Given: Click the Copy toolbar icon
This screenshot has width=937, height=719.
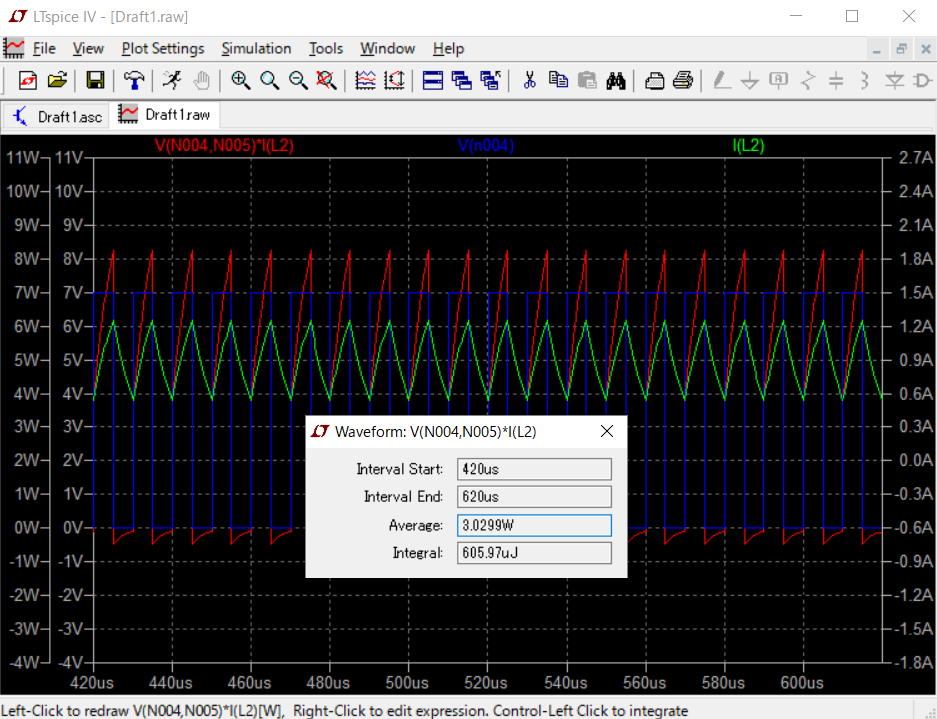Looking at the screenshot, I should (558, 80).
